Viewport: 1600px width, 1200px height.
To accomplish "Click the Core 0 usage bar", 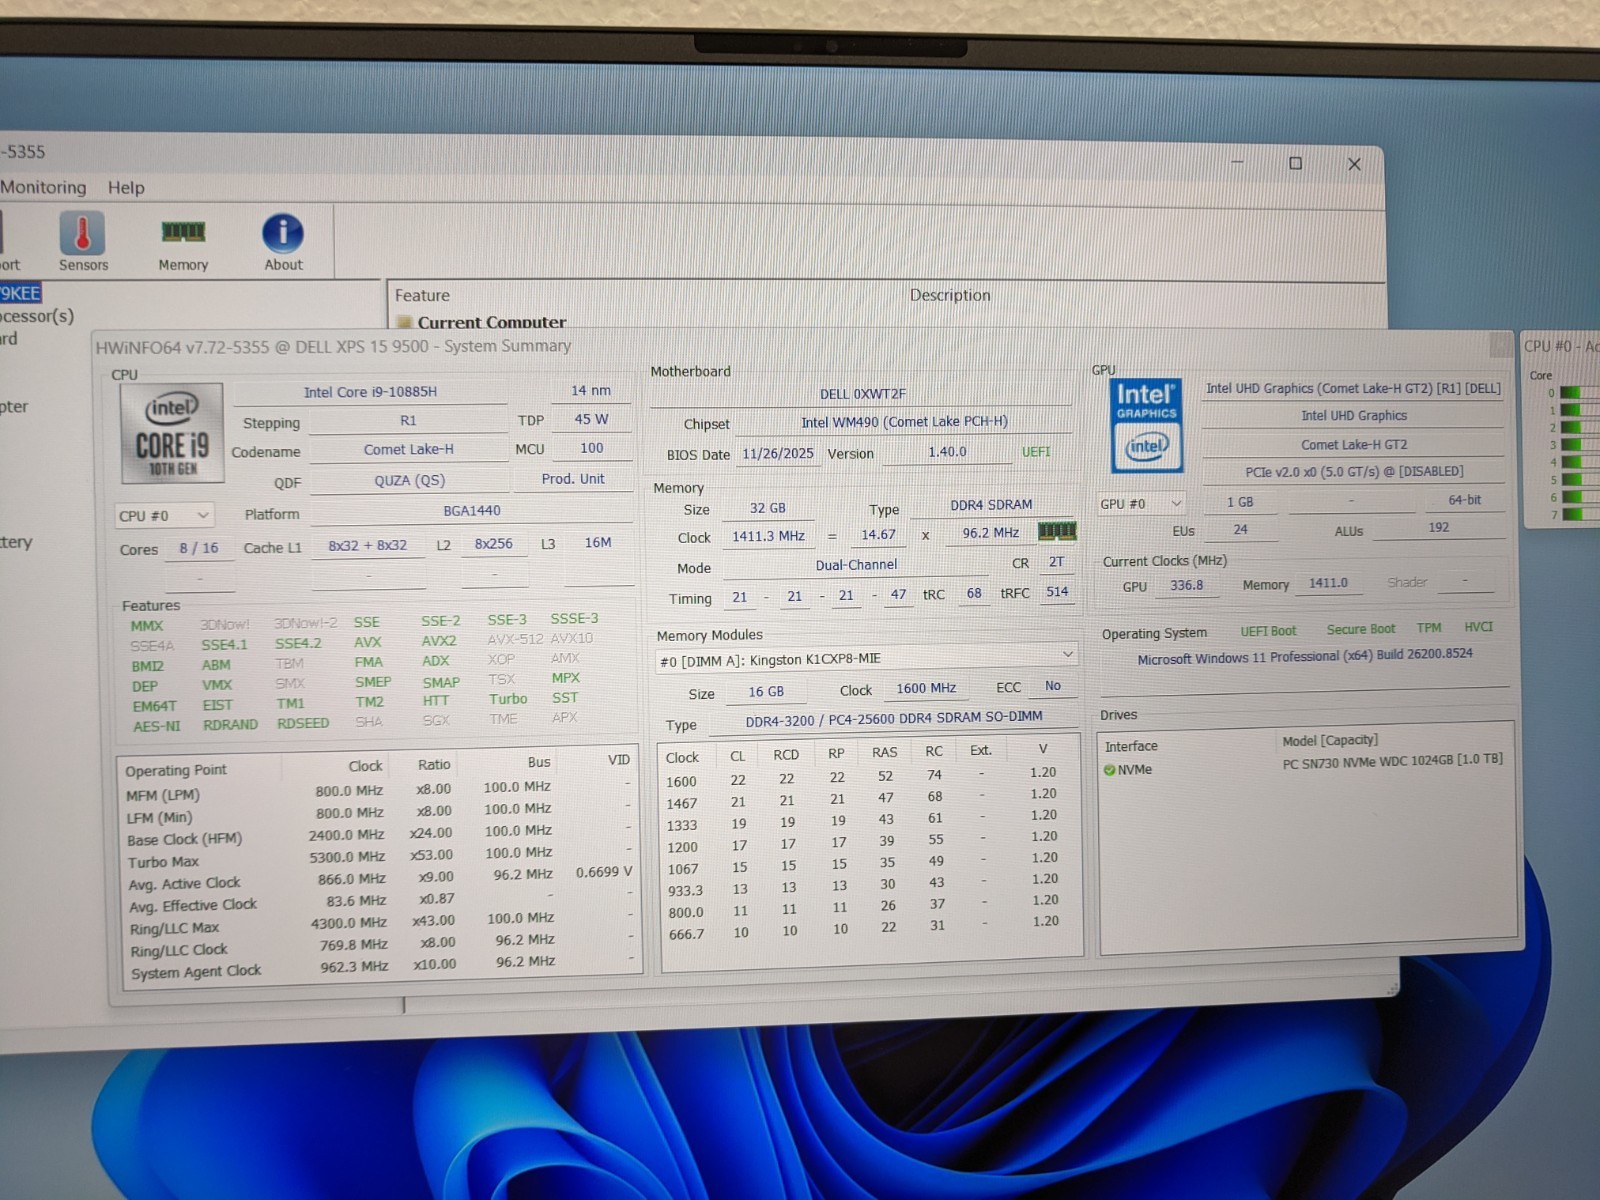I will [1580, 393].
